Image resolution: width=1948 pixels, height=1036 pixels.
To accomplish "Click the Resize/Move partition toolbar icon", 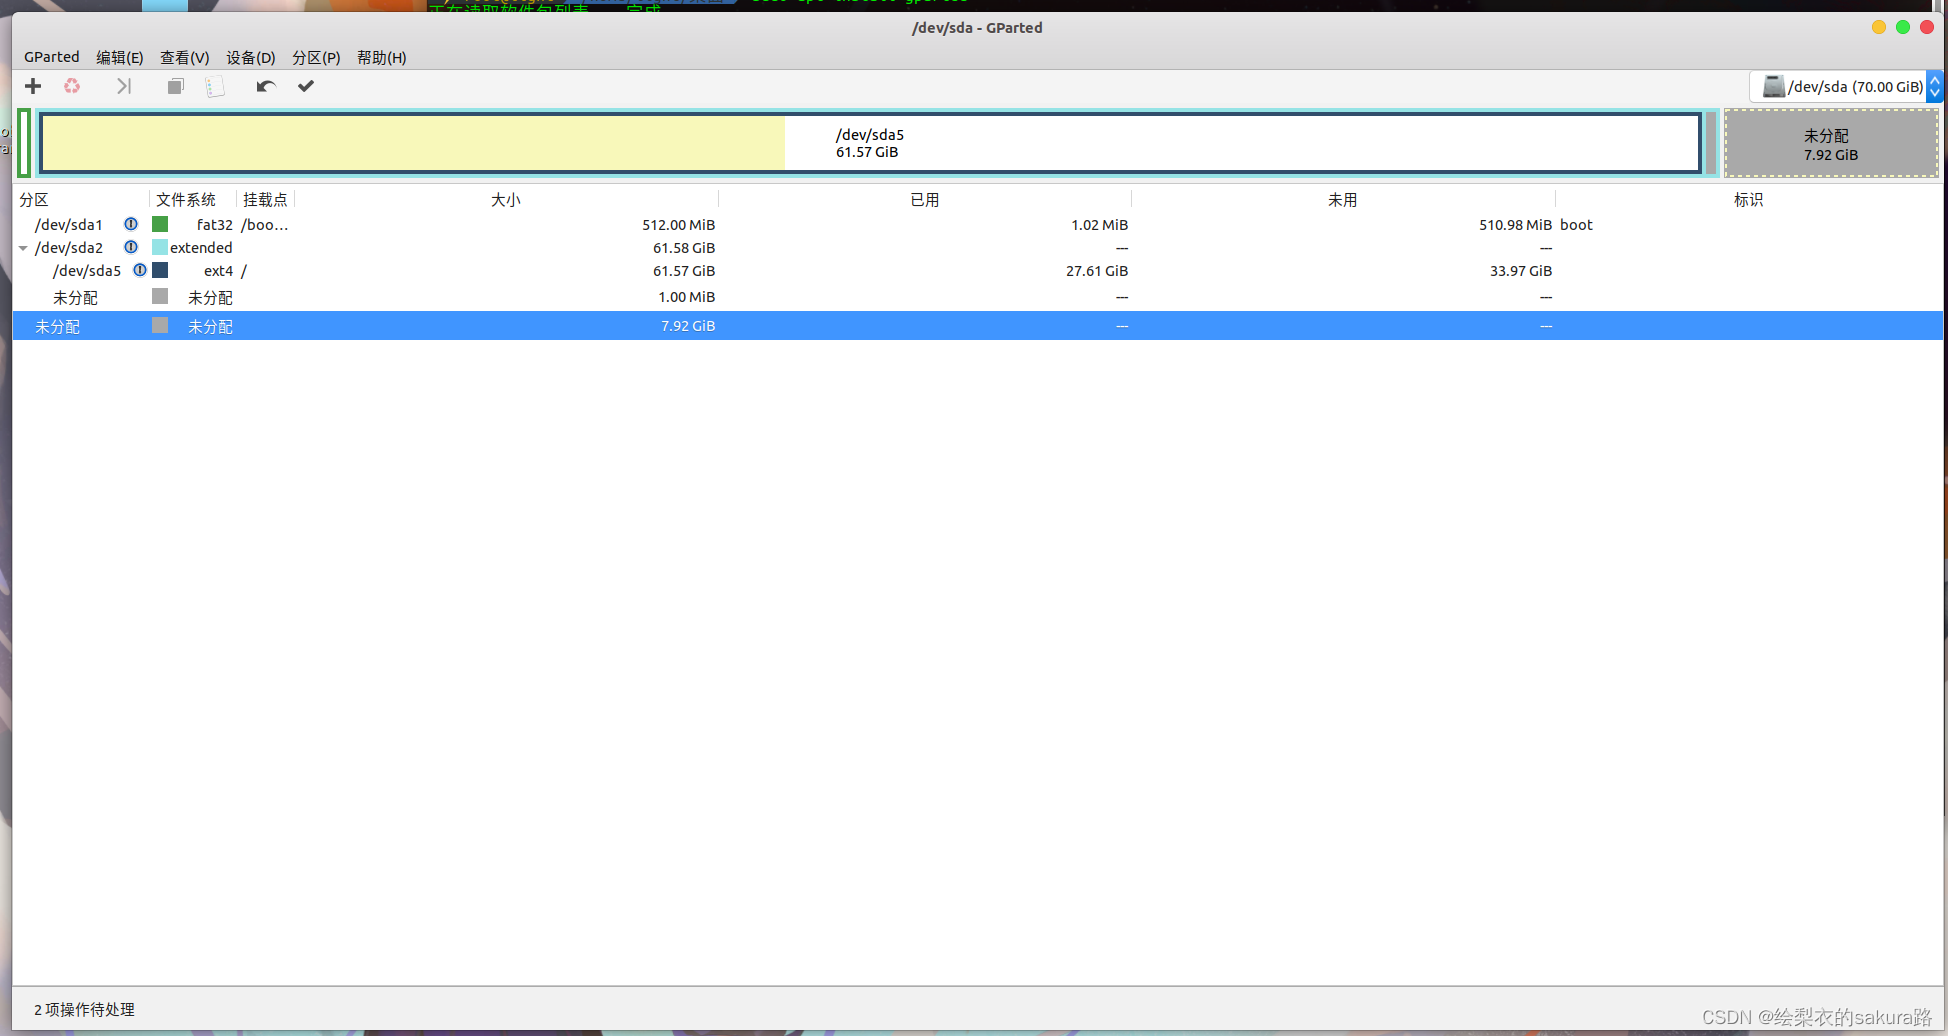I will (123, 86).
